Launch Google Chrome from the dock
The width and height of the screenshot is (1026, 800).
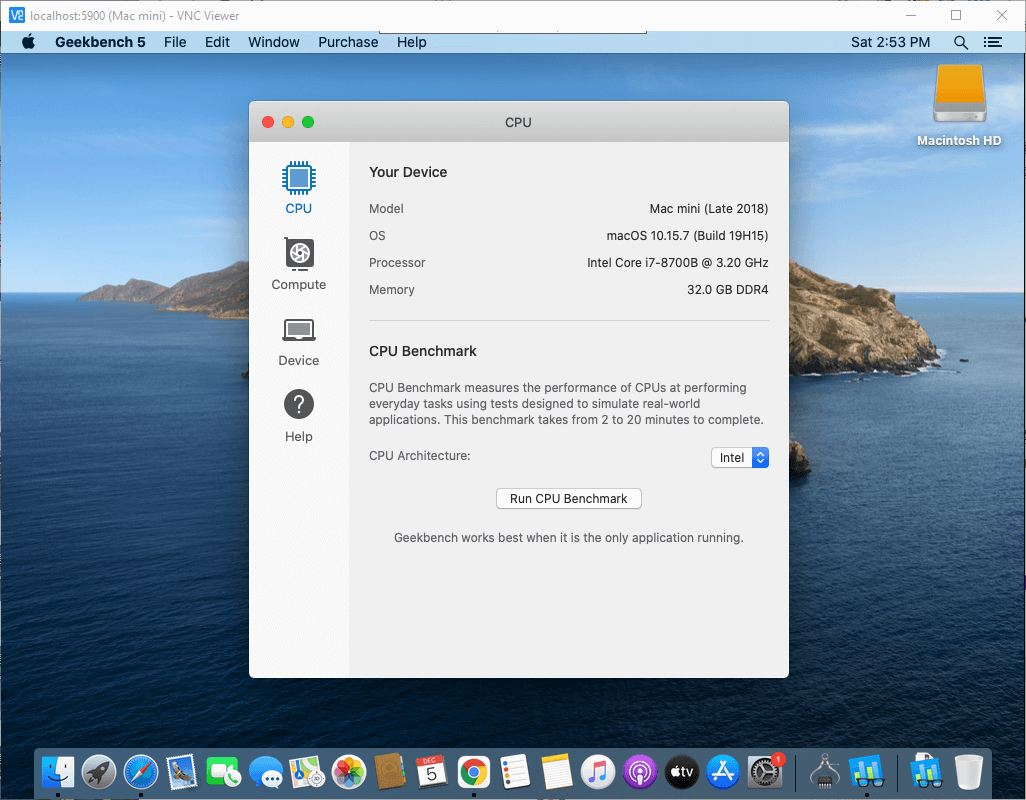[473, 771]
